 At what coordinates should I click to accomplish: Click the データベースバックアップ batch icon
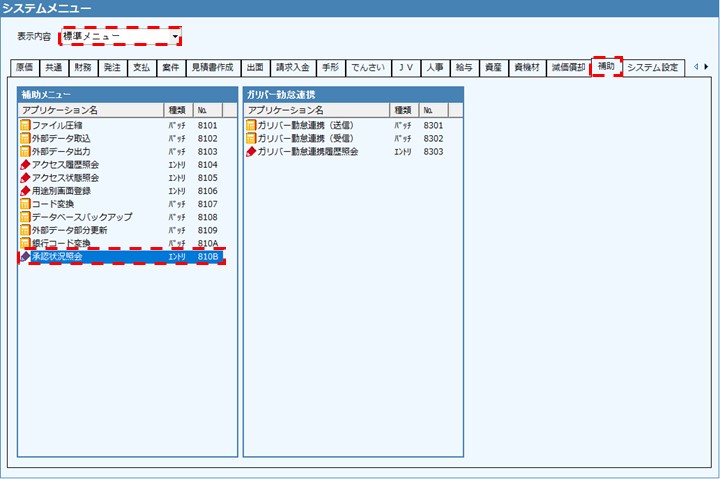(x=25, y=217)
